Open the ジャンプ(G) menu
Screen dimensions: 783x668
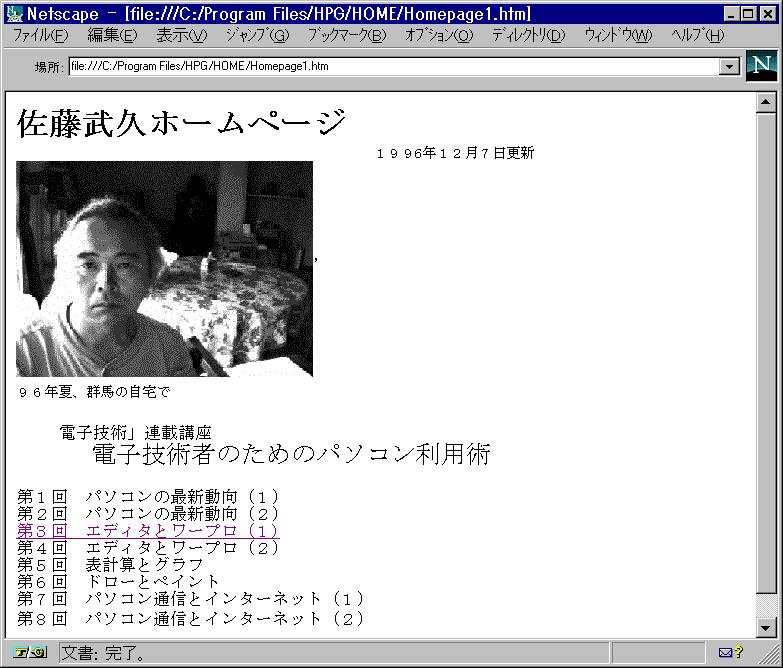click(x=256, y=35)
